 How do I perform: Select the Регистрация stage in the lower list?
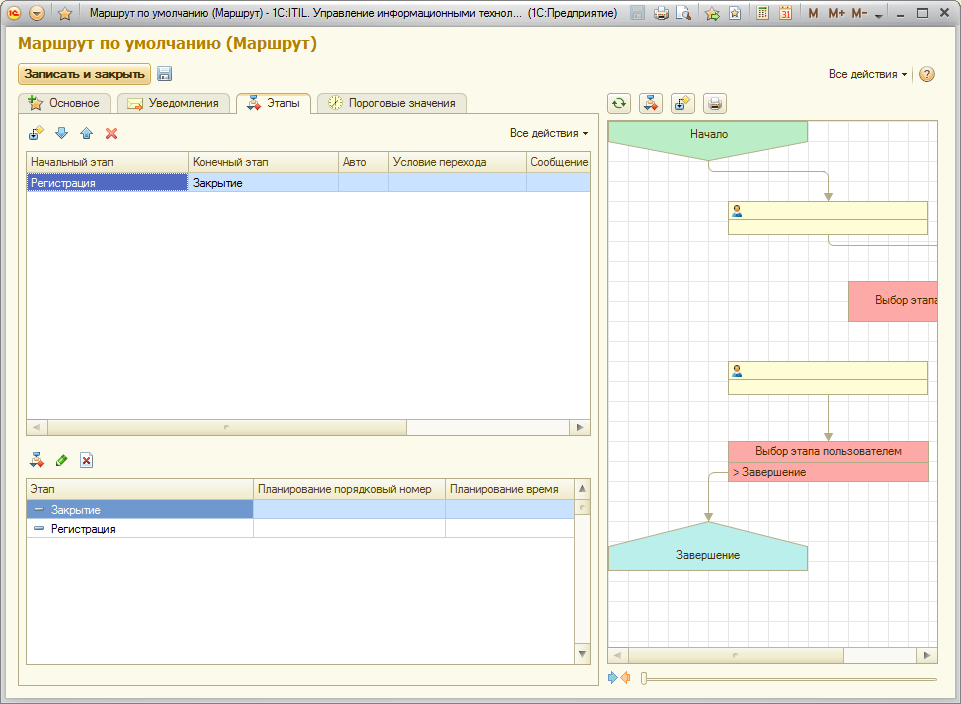[83, 529]
